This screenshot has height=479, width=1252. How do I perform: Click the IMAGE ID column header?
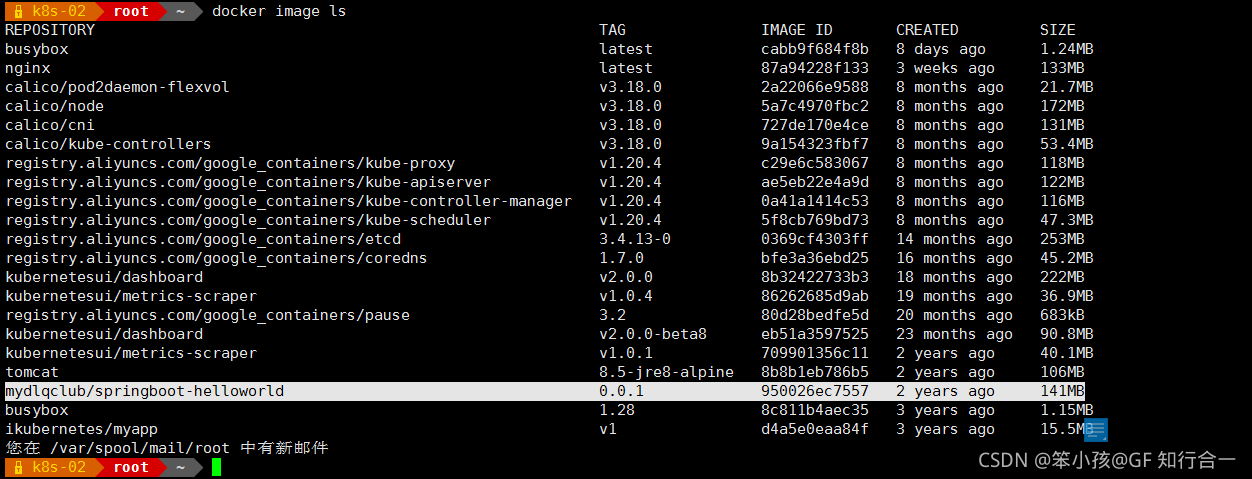(796, 30)
